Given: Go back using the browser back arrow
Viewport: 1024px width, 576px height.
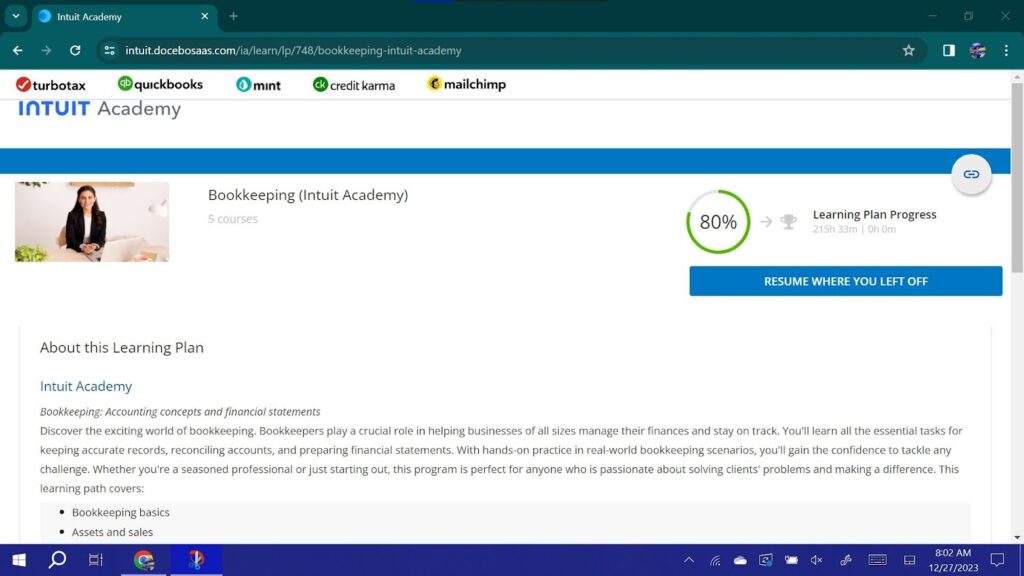Looking at the screenshot, I should coord(18,50).
